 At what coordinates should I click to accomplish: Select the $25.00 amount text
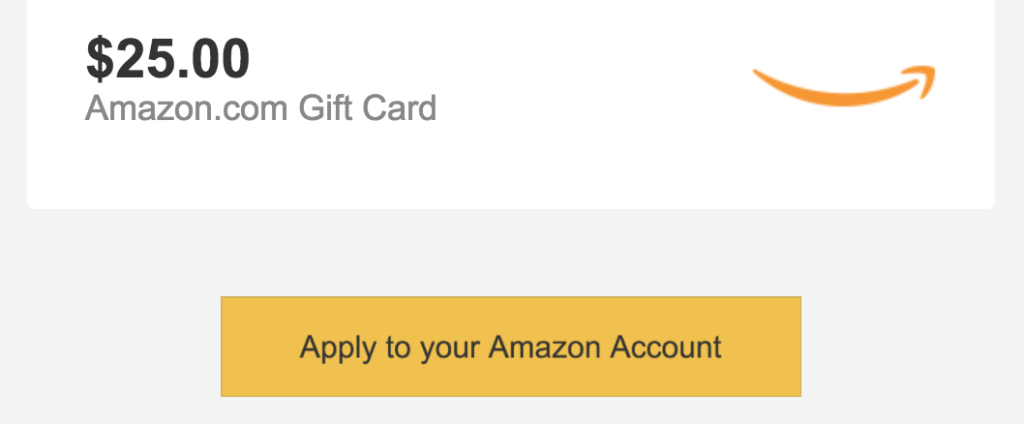tap(168, 59)
